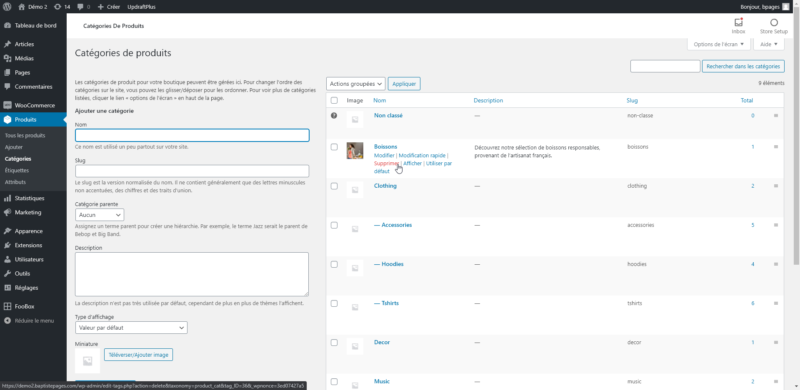Screen dimensions: 800x390
Task: Open the Catégorie parente dropdown
Action: click(99, 215)
